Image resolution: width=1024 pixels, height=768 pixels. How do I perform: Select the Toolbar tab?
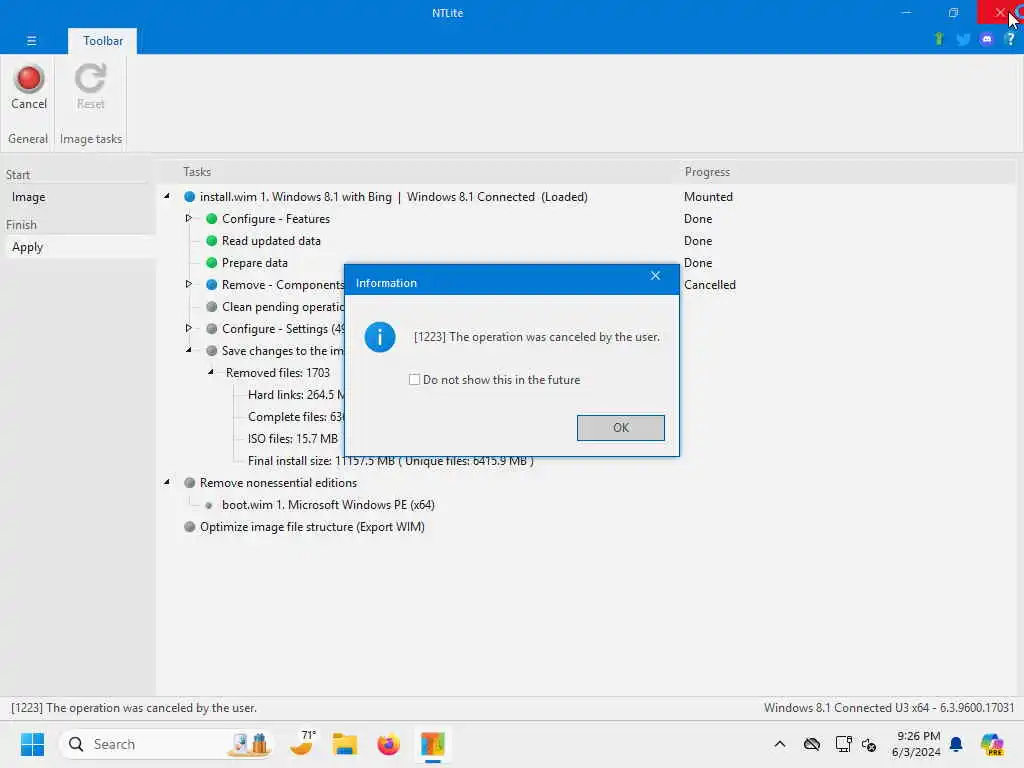103,40
